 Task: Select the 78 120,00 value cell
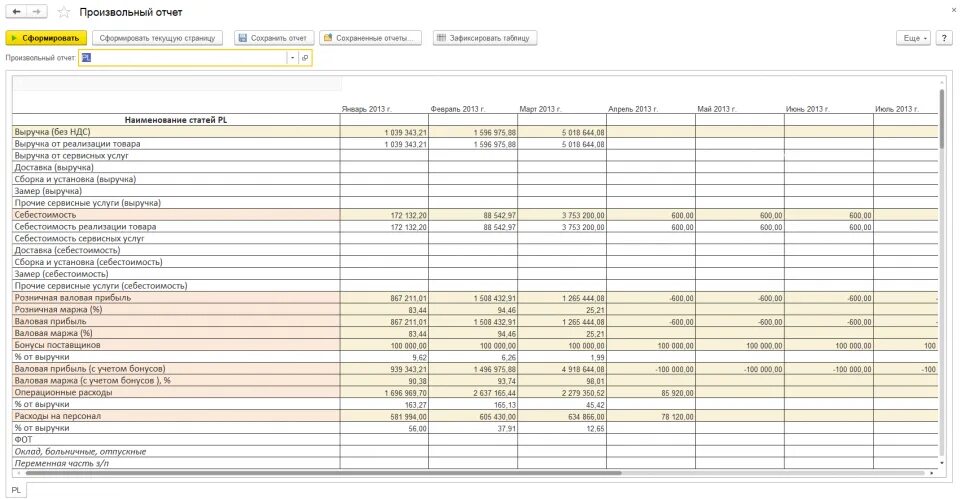pyautogui.click(x=650, y=416)
